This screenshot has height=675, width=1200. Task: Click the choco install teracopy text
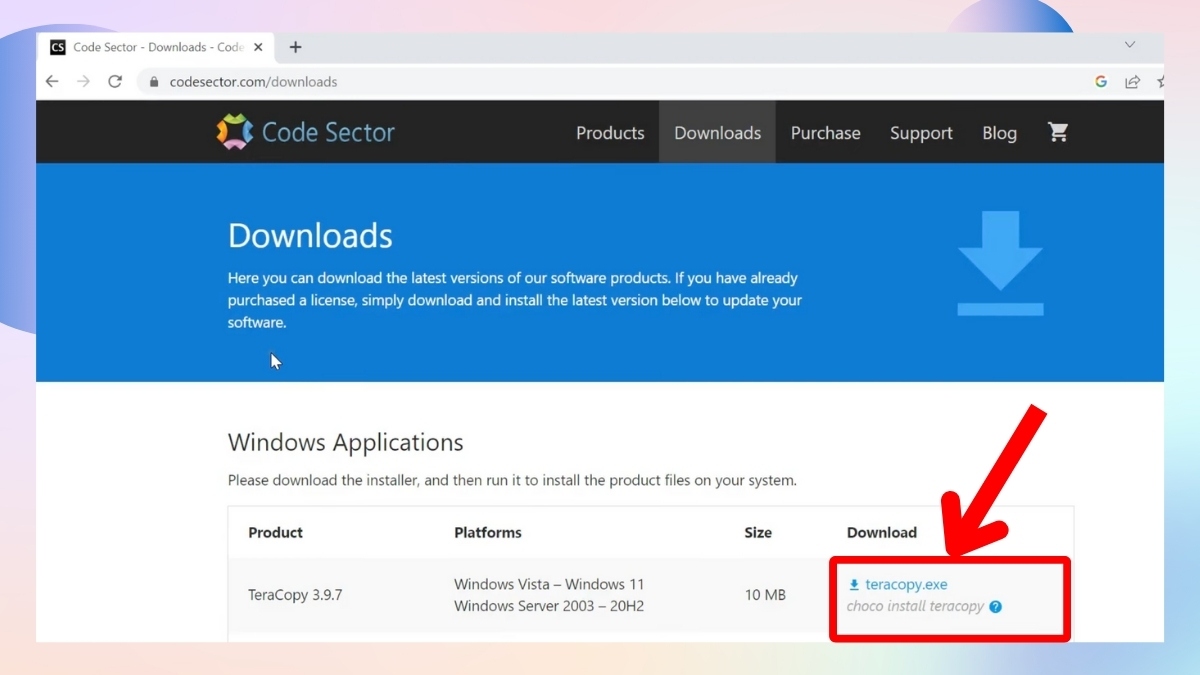click(x=915, y=606)
